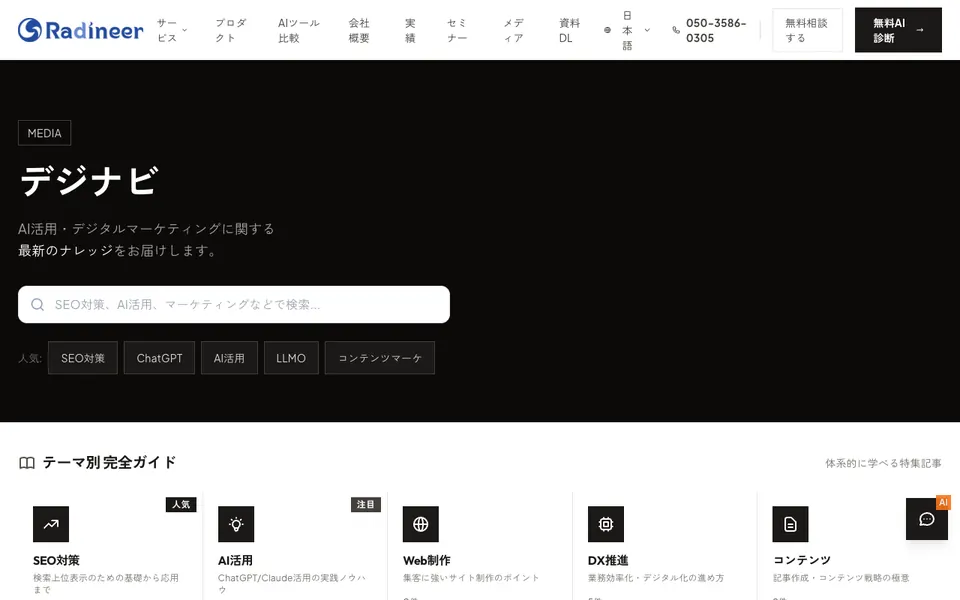Open the 日本語 language dropdown
This screenshot has width=960, height=600.
coord(627,30)
